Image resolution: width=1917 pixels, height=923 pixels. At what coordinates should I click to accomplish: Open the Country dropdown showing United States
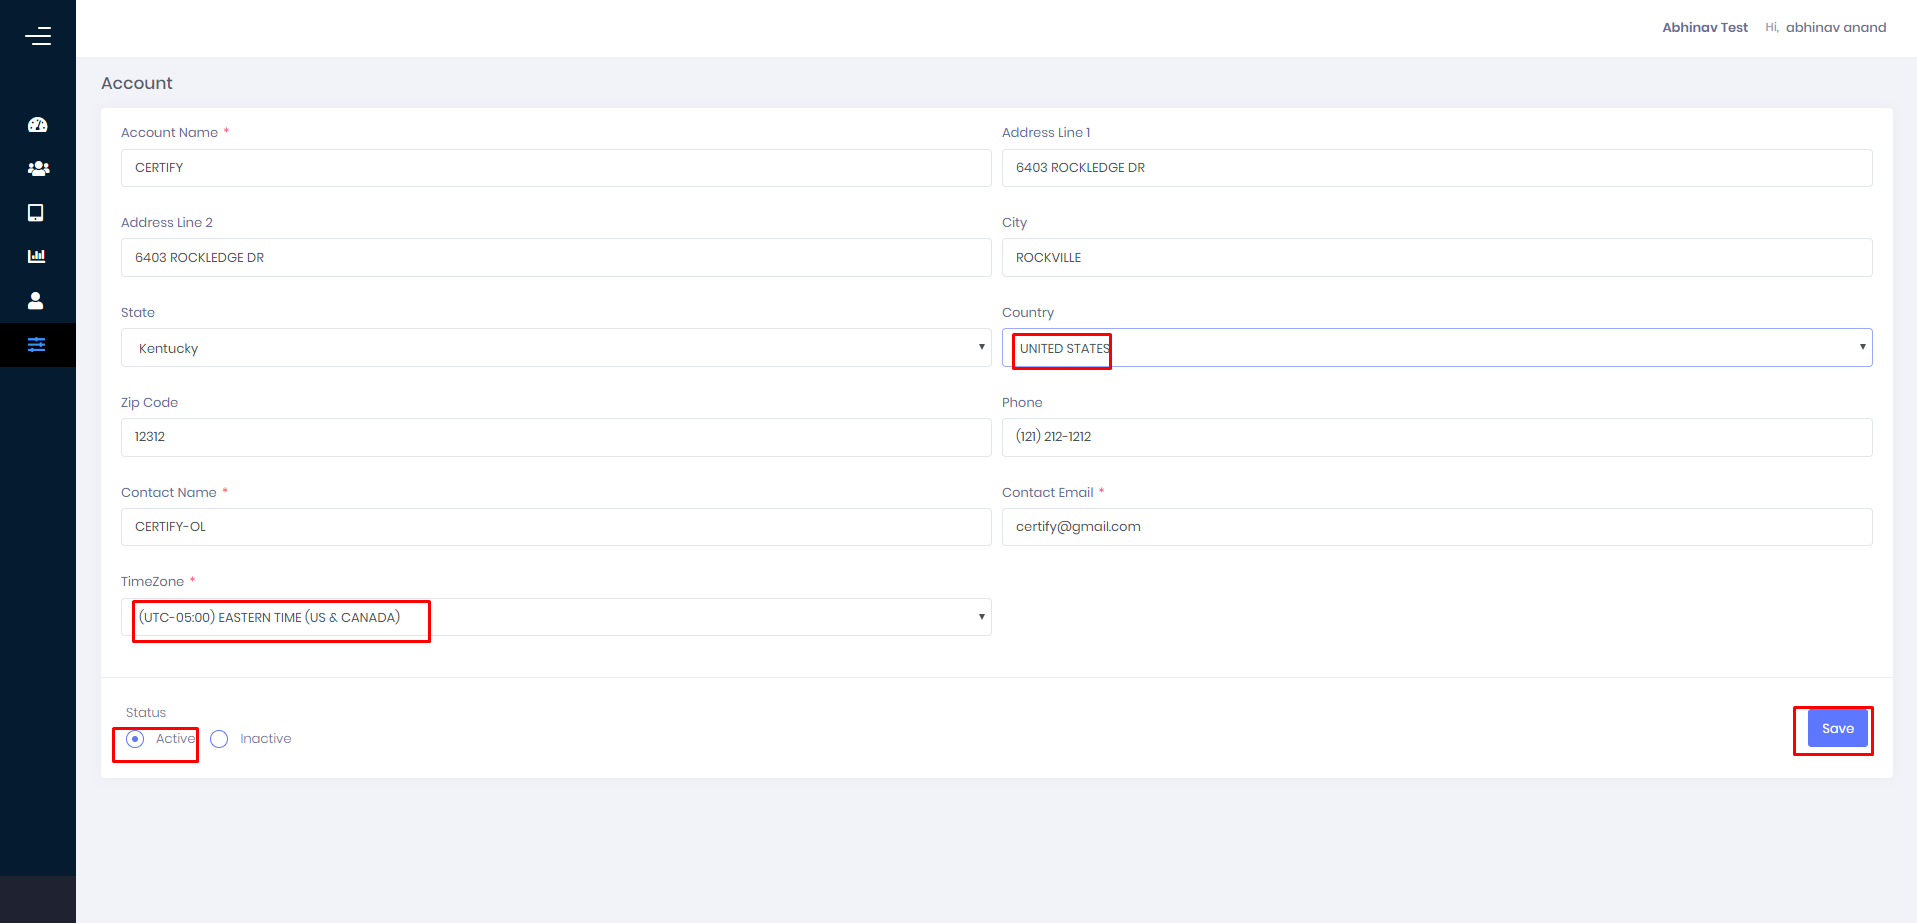pos(1437,348)
